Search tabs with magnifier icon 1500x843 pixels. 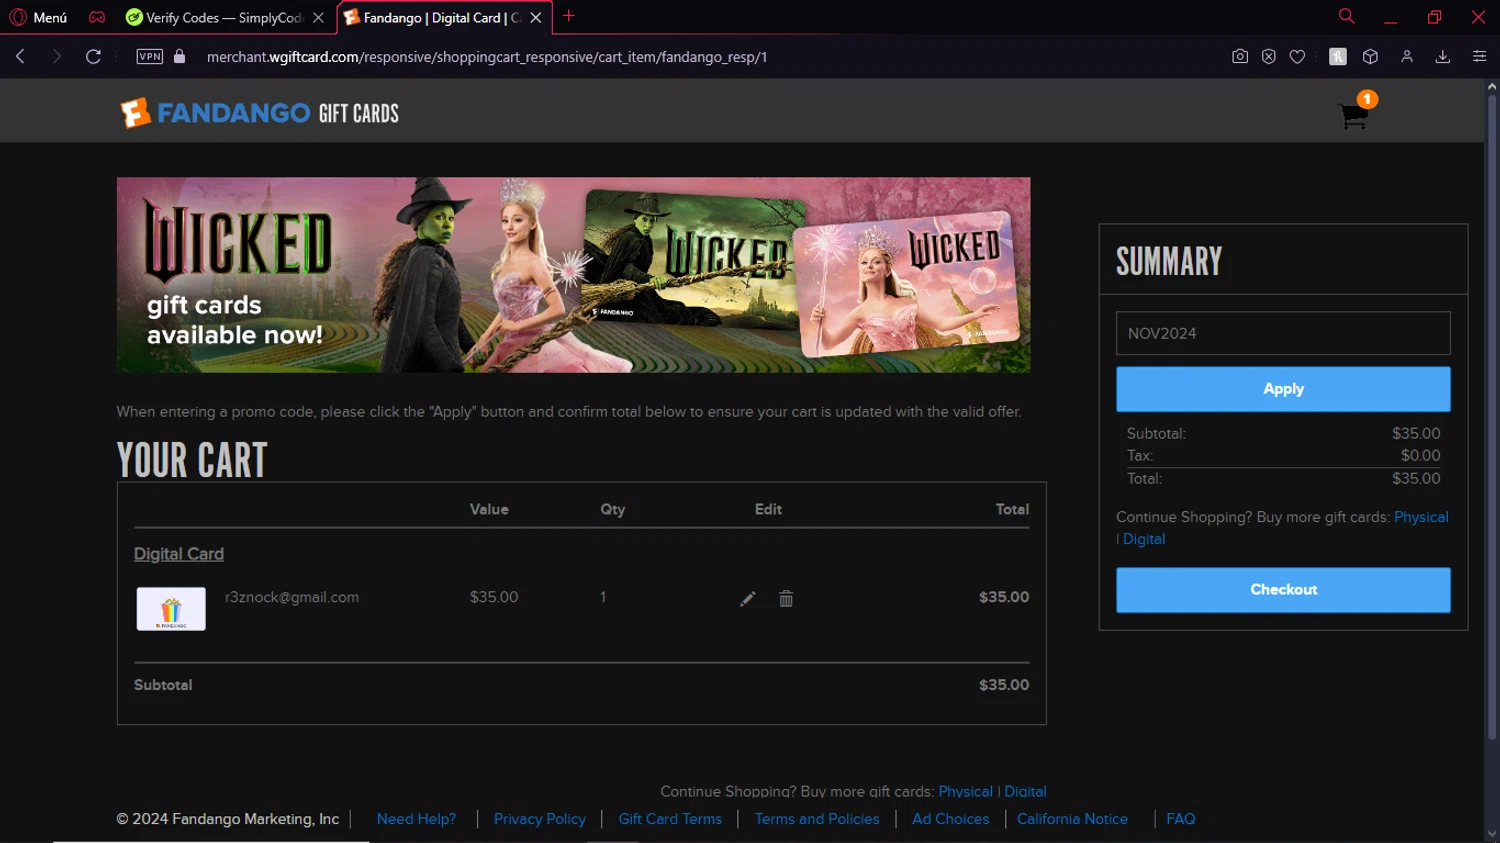tap(1347, 16)
